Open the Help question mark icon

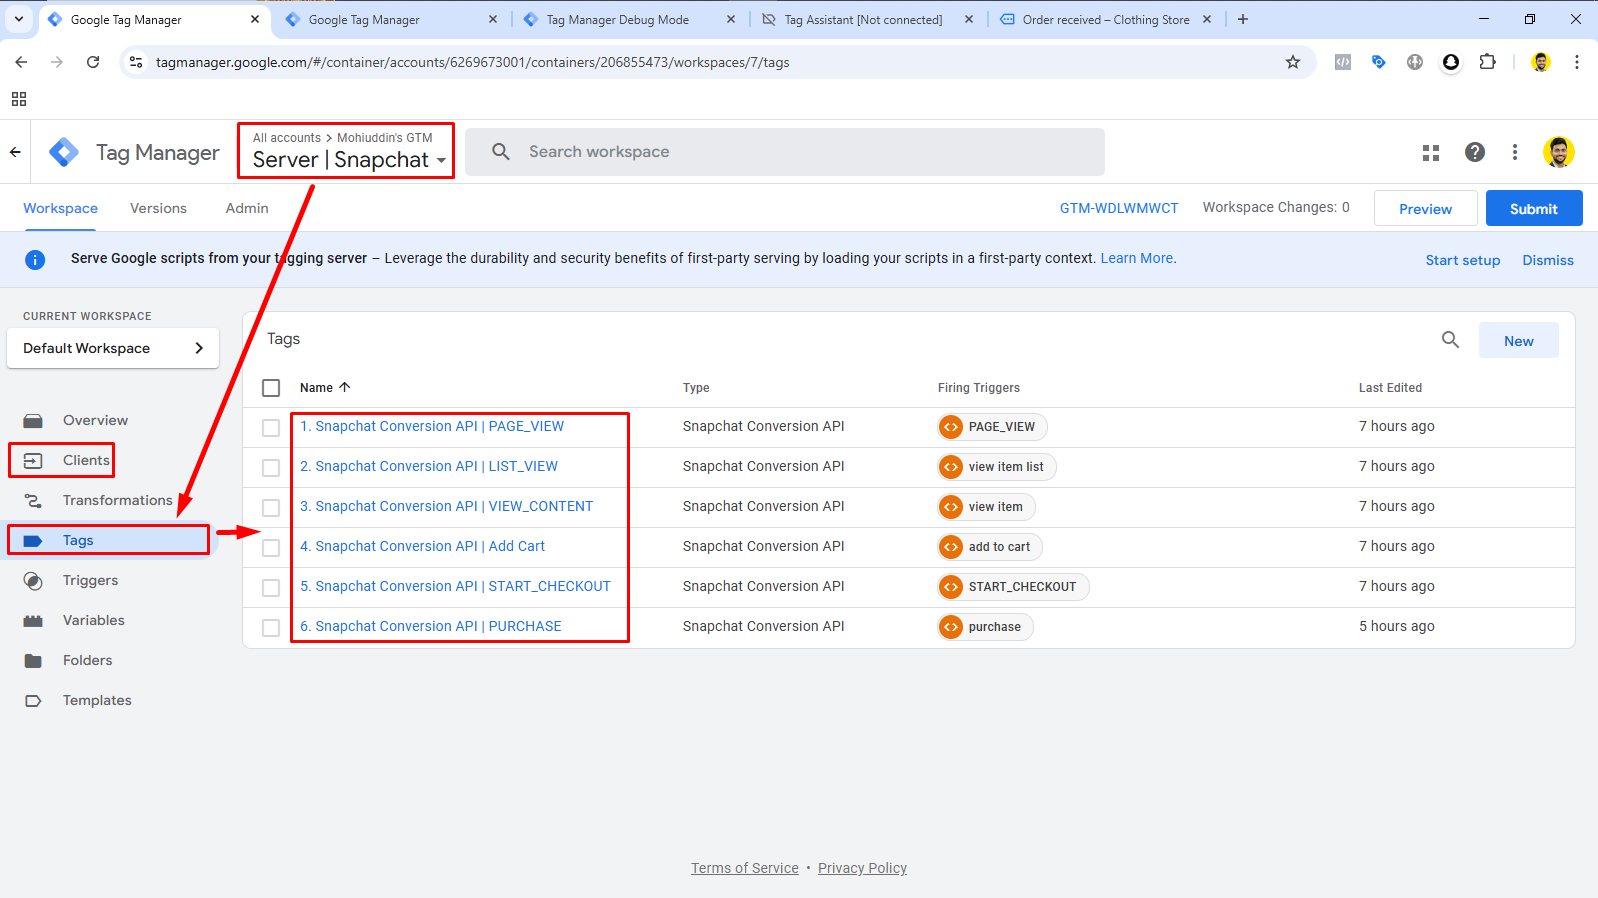[1474, 152]
